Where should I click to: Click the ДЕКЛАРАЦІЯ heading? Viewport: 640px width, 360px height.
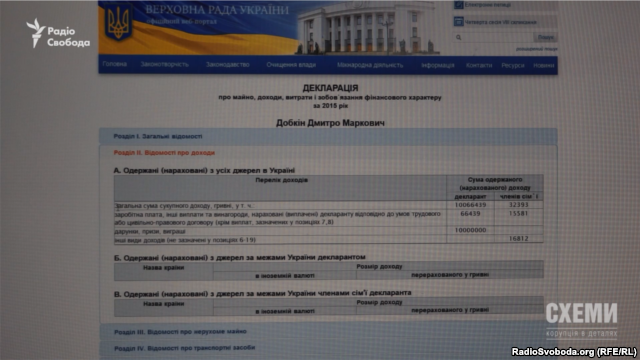pos(330,88)
